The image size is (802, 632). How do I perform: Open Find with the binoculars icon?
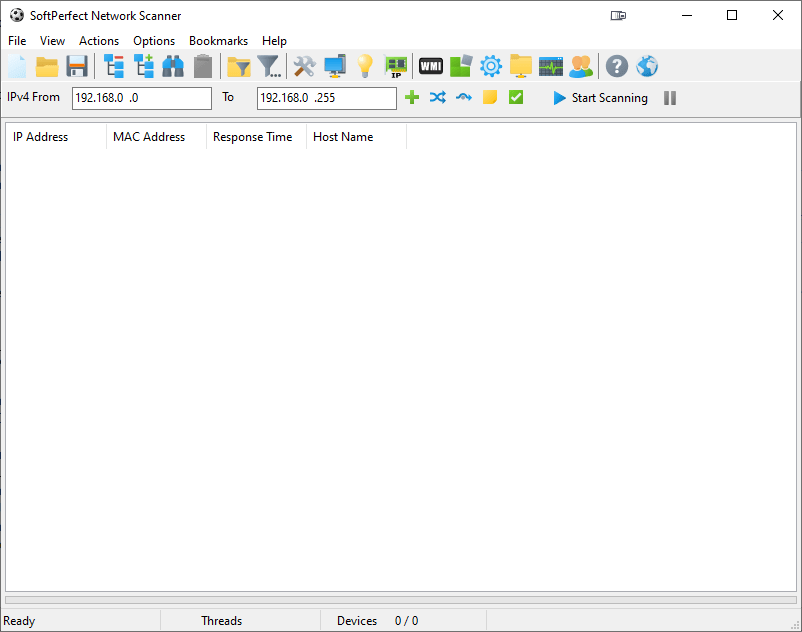(173, 66)
